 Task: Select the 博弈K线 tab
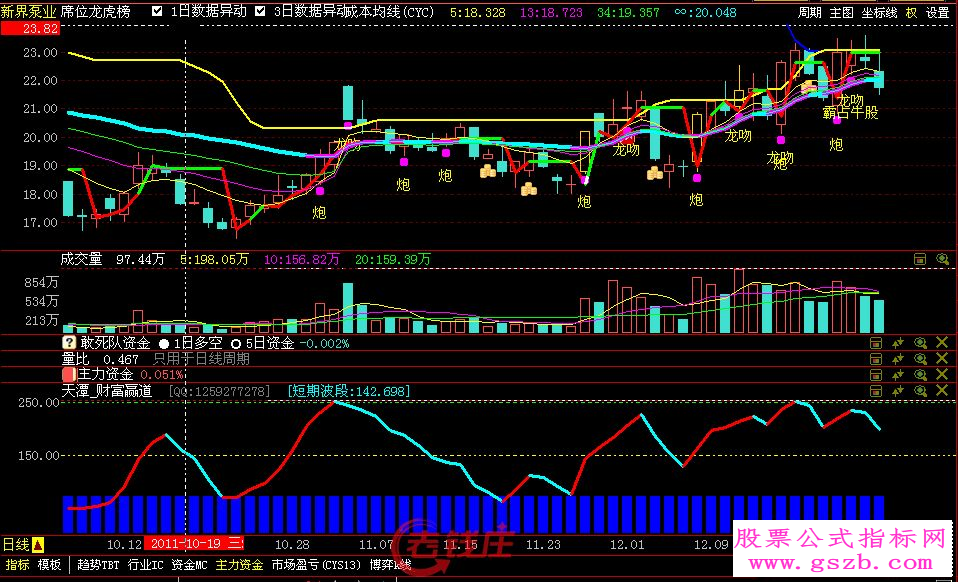pyautogui.click(x=390, y=565)
